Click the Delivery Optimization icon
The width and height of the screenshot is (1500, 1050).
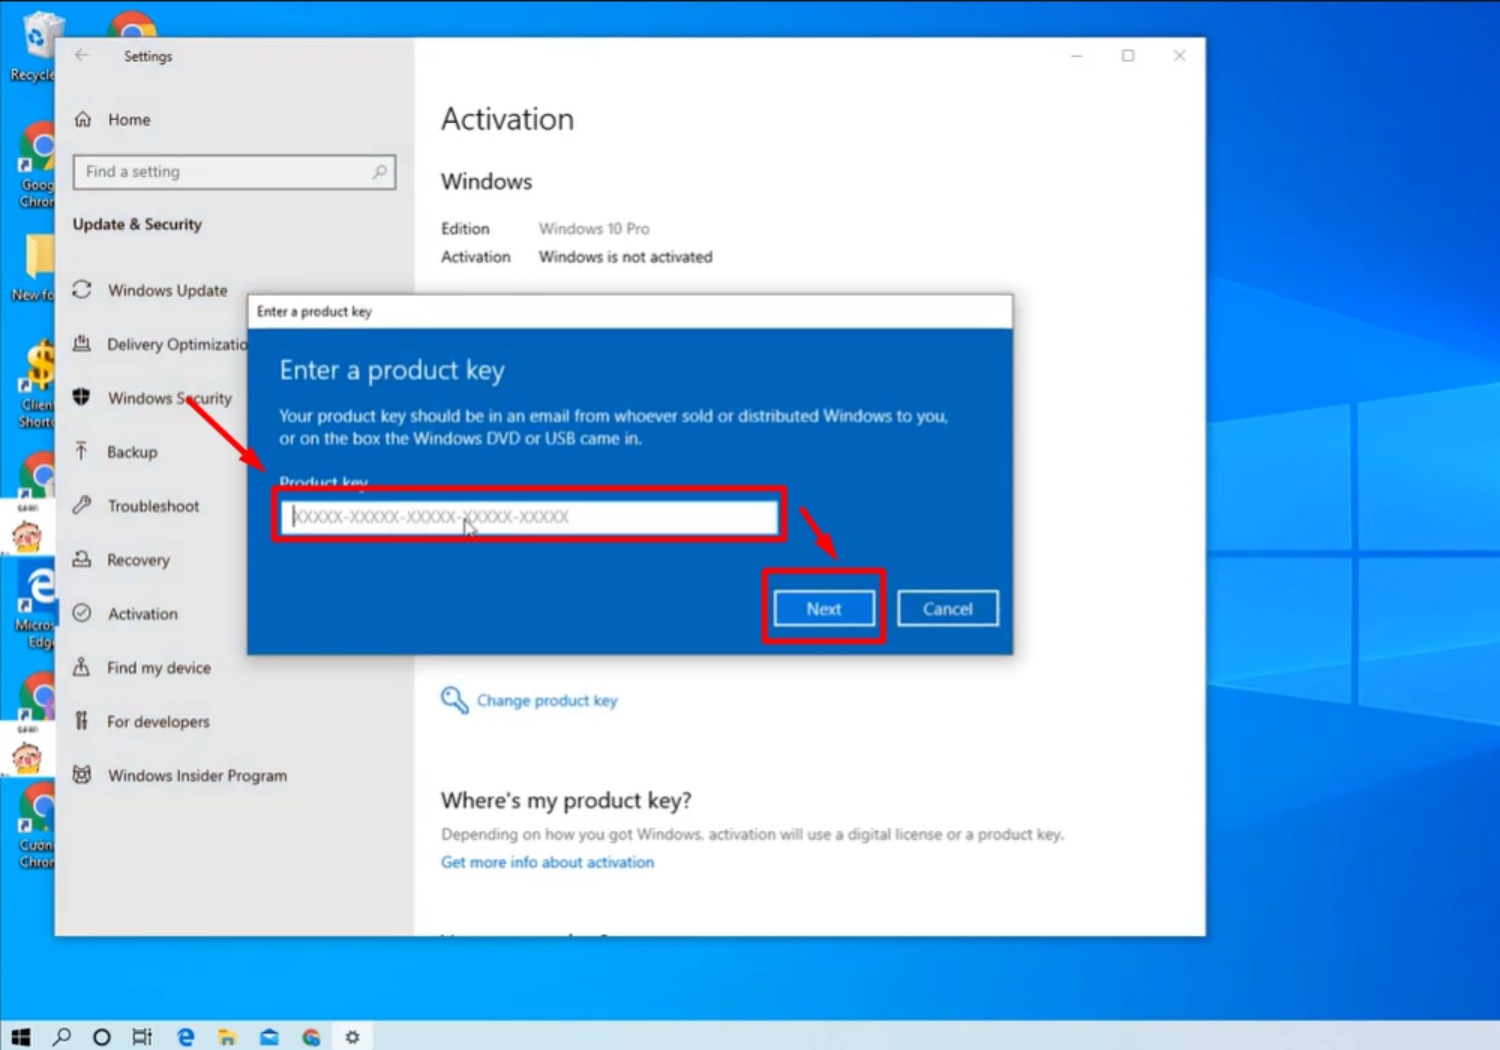coord(82,344)
